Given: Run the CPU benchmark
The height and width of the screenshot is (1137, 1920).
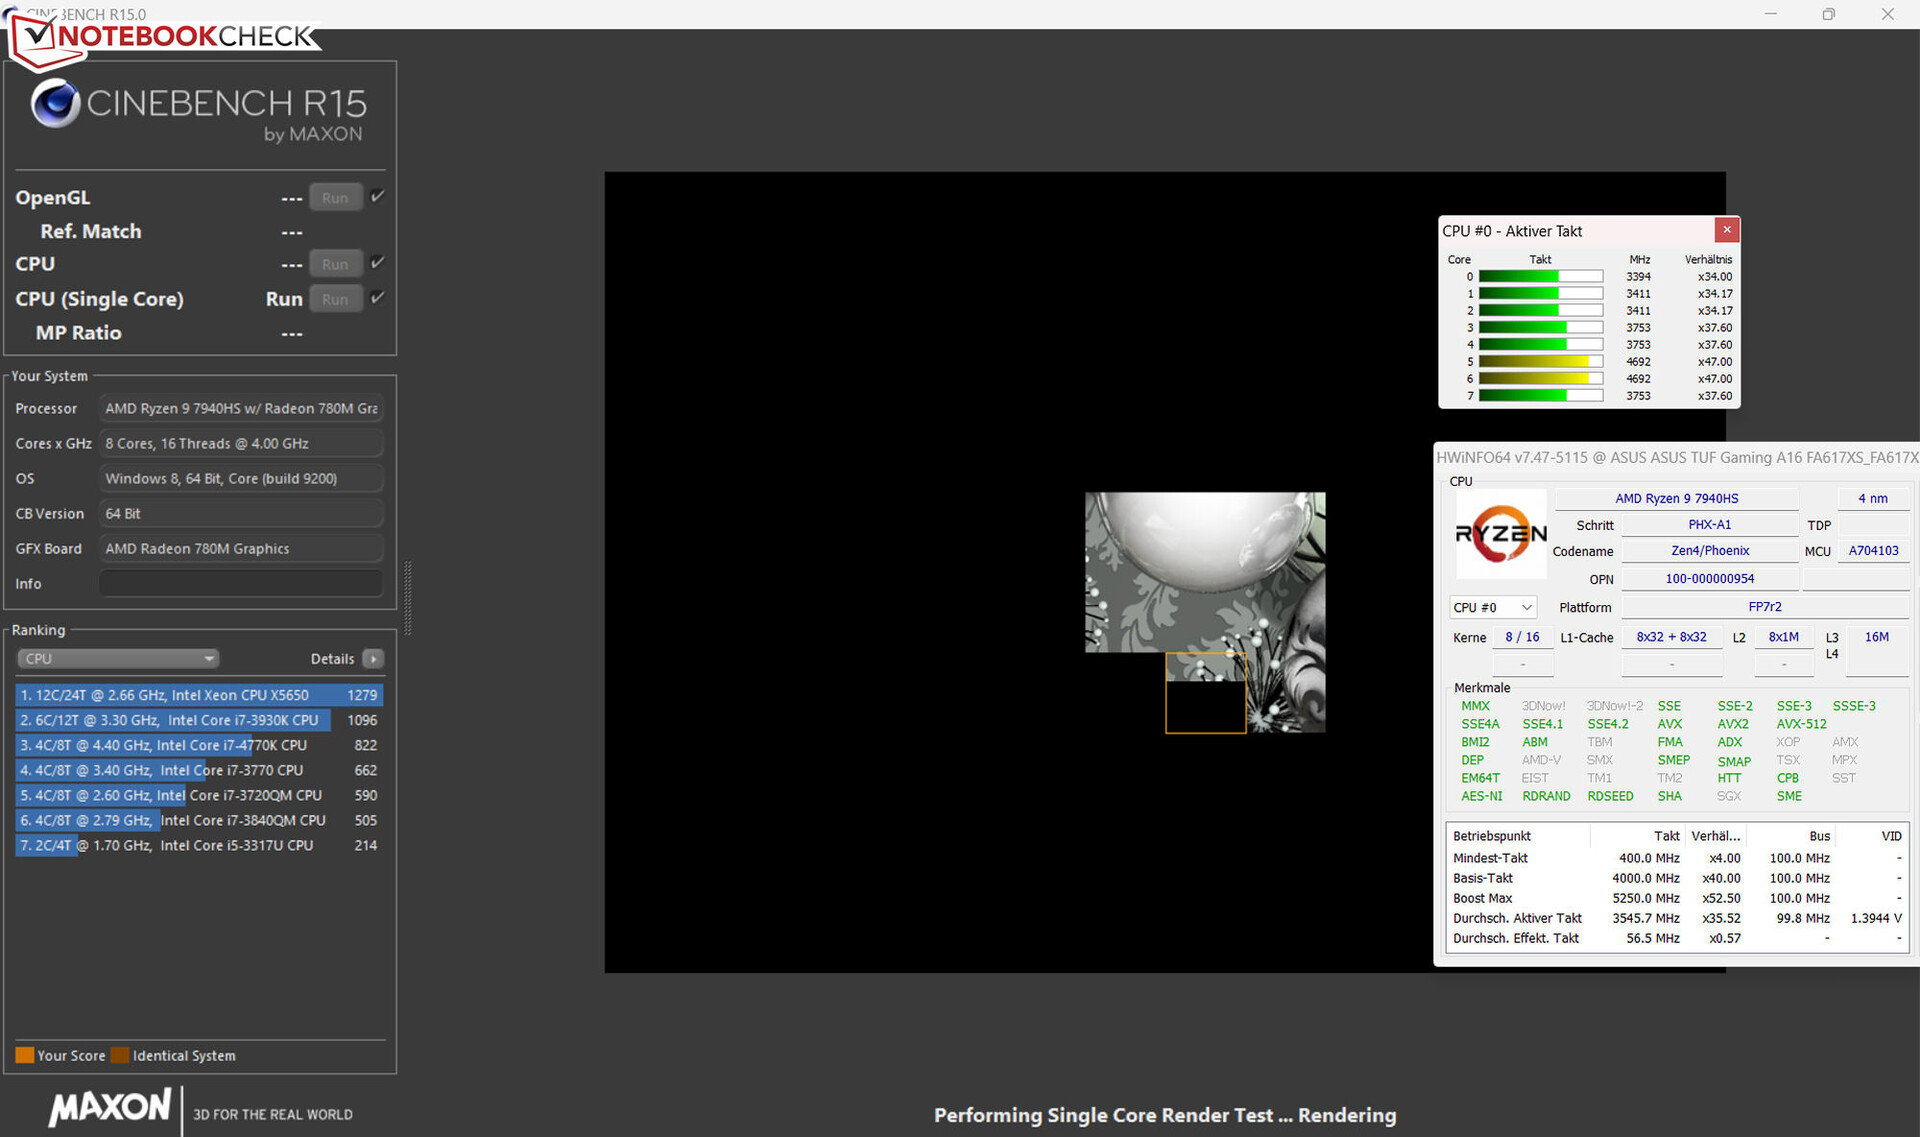Looking at the screenshot, I should pyautogui.click(x=335, y=264).
